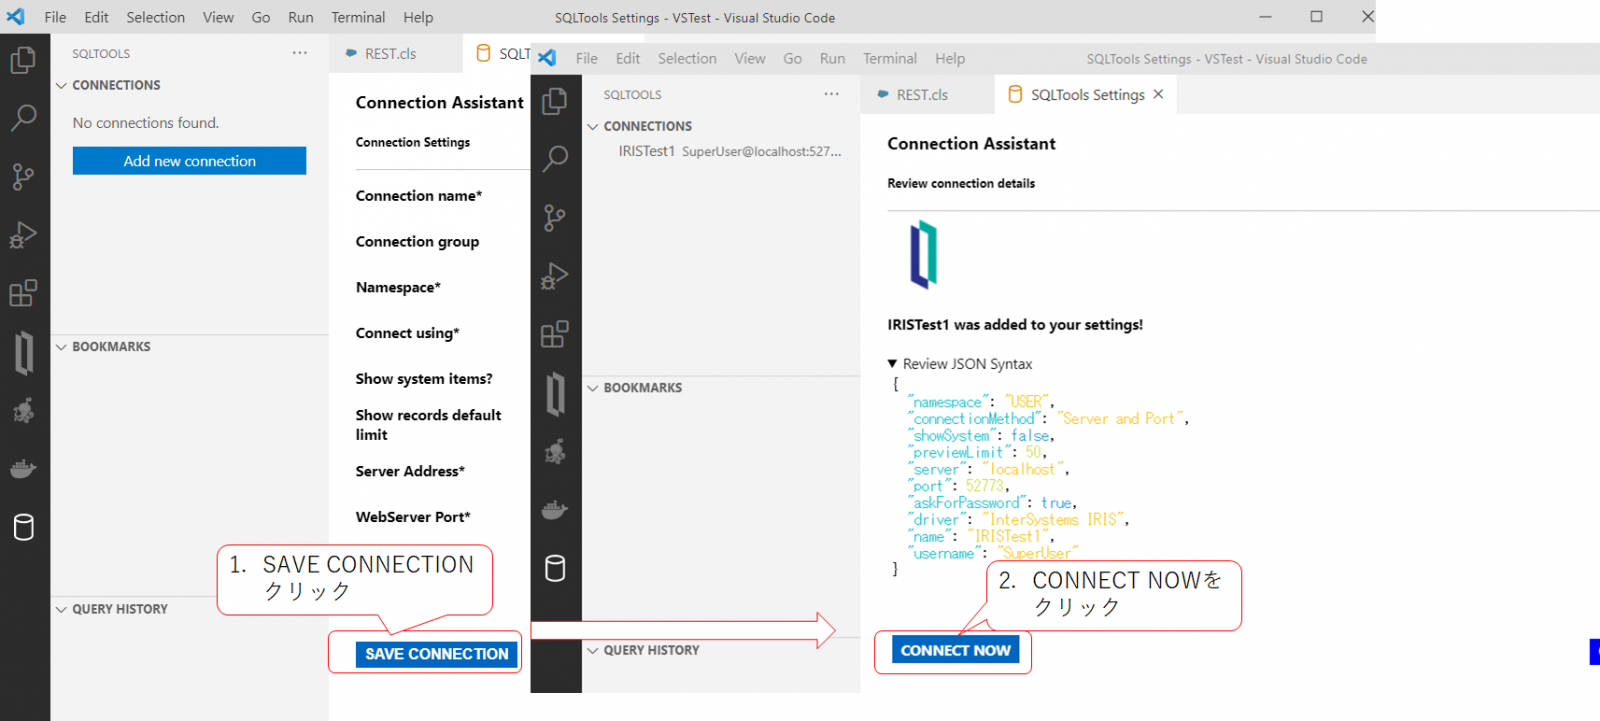Open Run and Debug in right window's activity bar

(x=555, y=276)
